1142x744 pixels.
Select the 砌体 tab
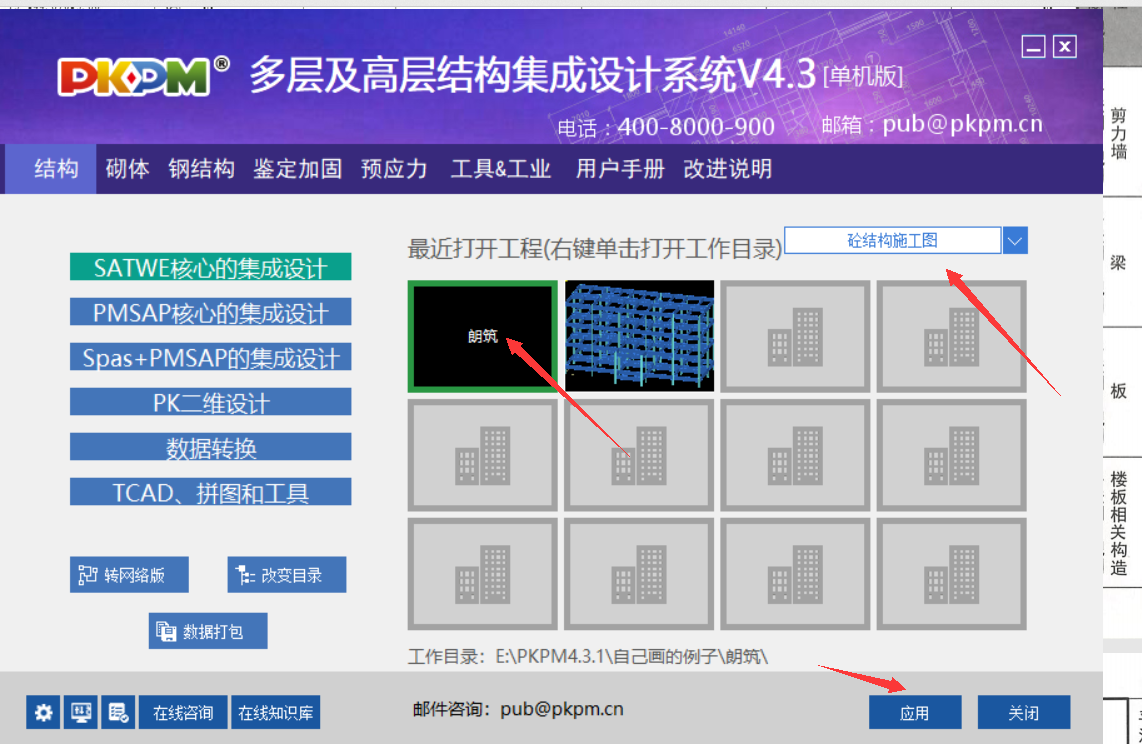coord(127,169)
